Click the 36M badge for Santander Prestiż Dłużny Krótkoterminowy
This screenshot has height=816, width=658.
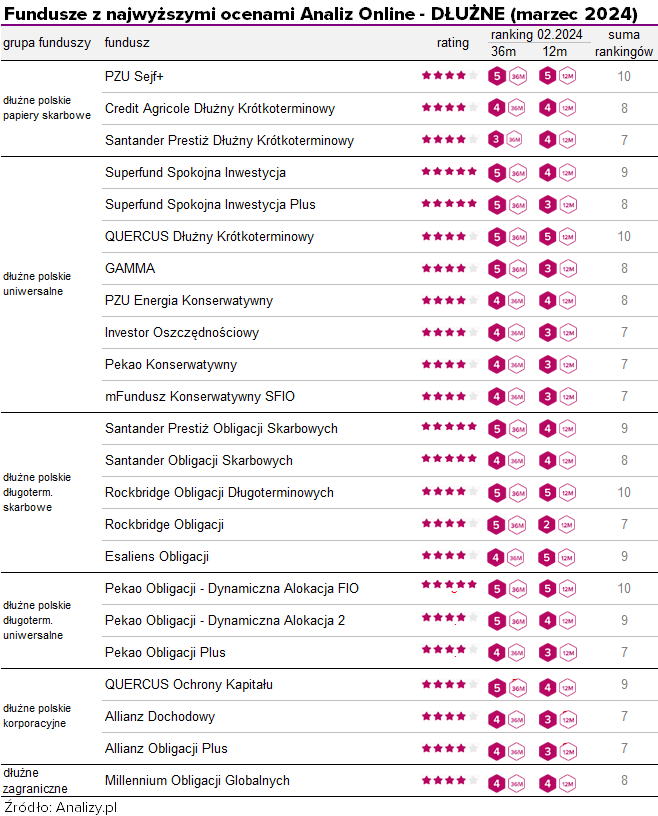(506, 140)
